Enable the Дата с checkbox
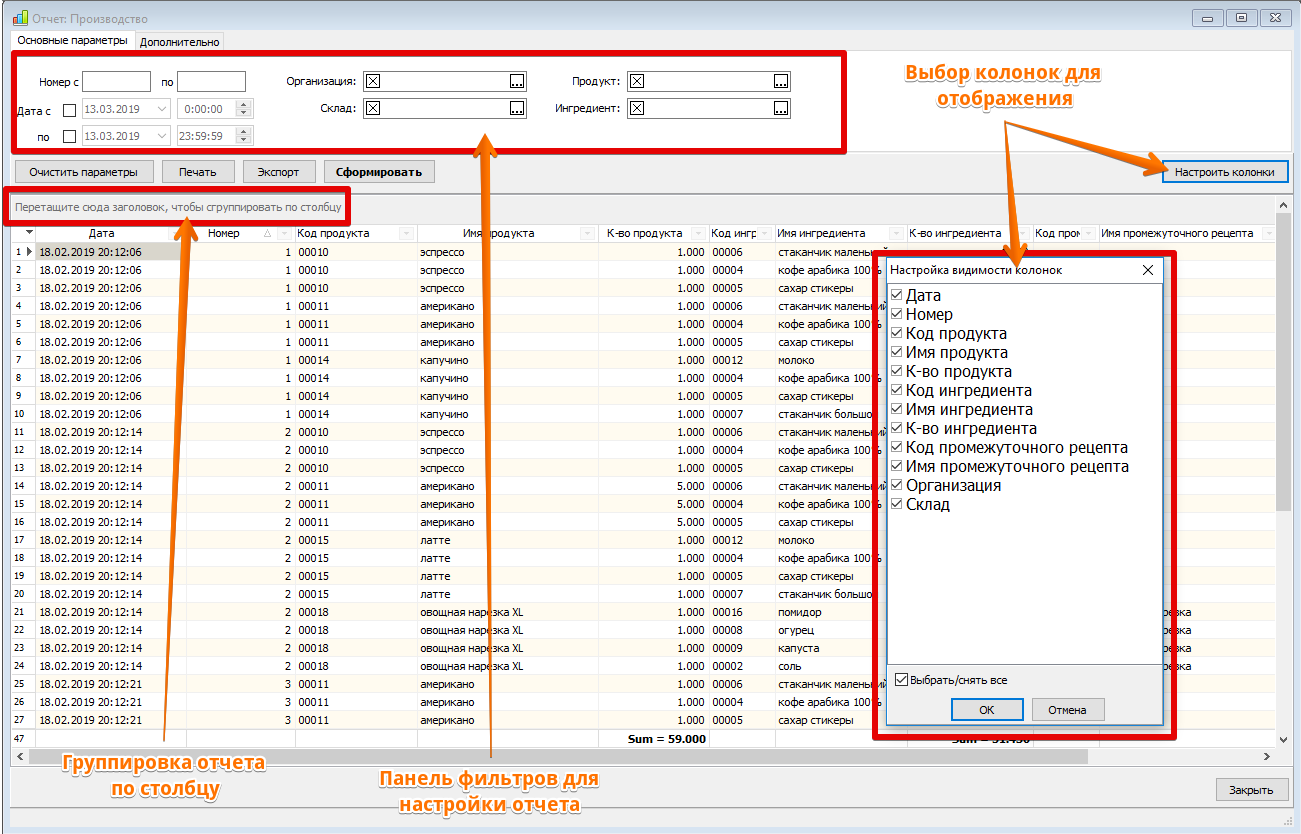This screenshot has width=1301, height=834. pyautogui.click(x=69, y=110)
